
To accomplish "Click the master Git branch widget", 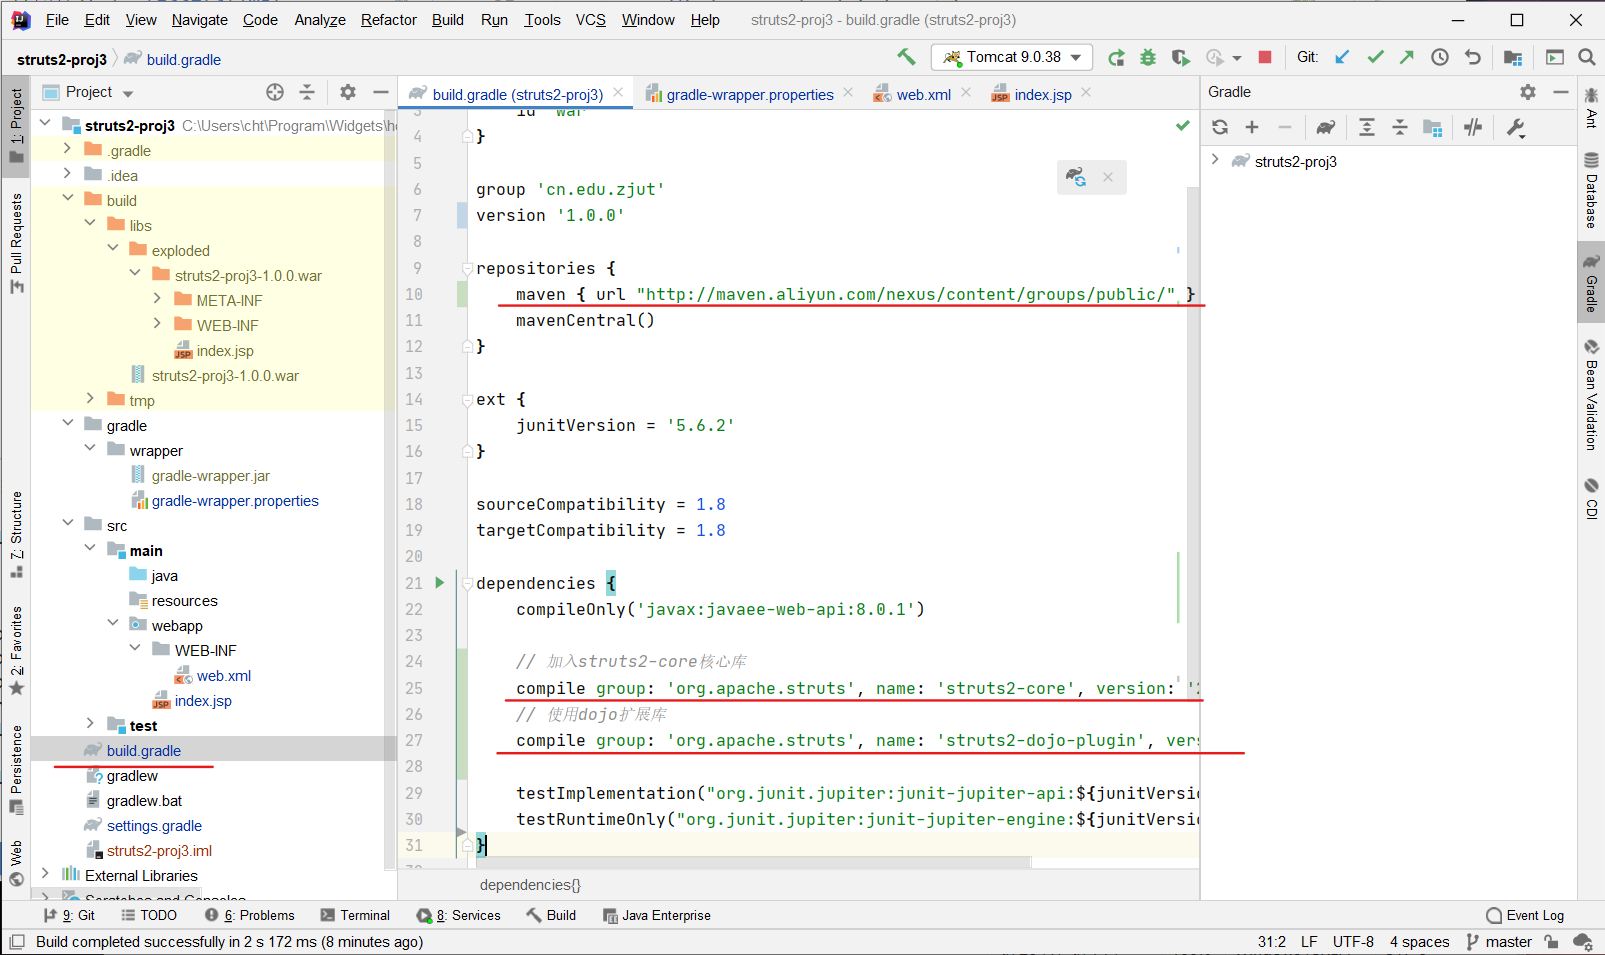I will coord(1499,942).
